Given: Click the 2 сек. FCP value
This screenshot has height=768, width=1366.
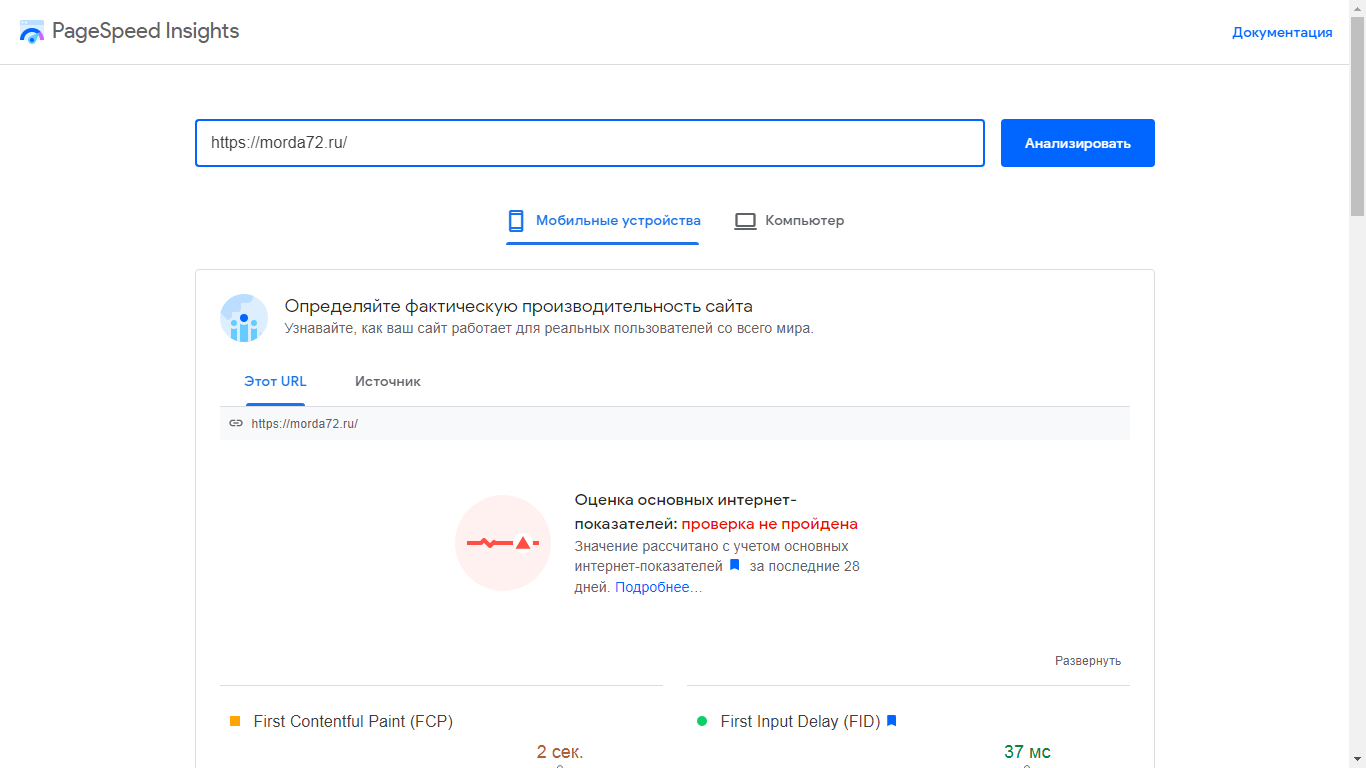Looking at the screenshot, I should coord(560,752).
